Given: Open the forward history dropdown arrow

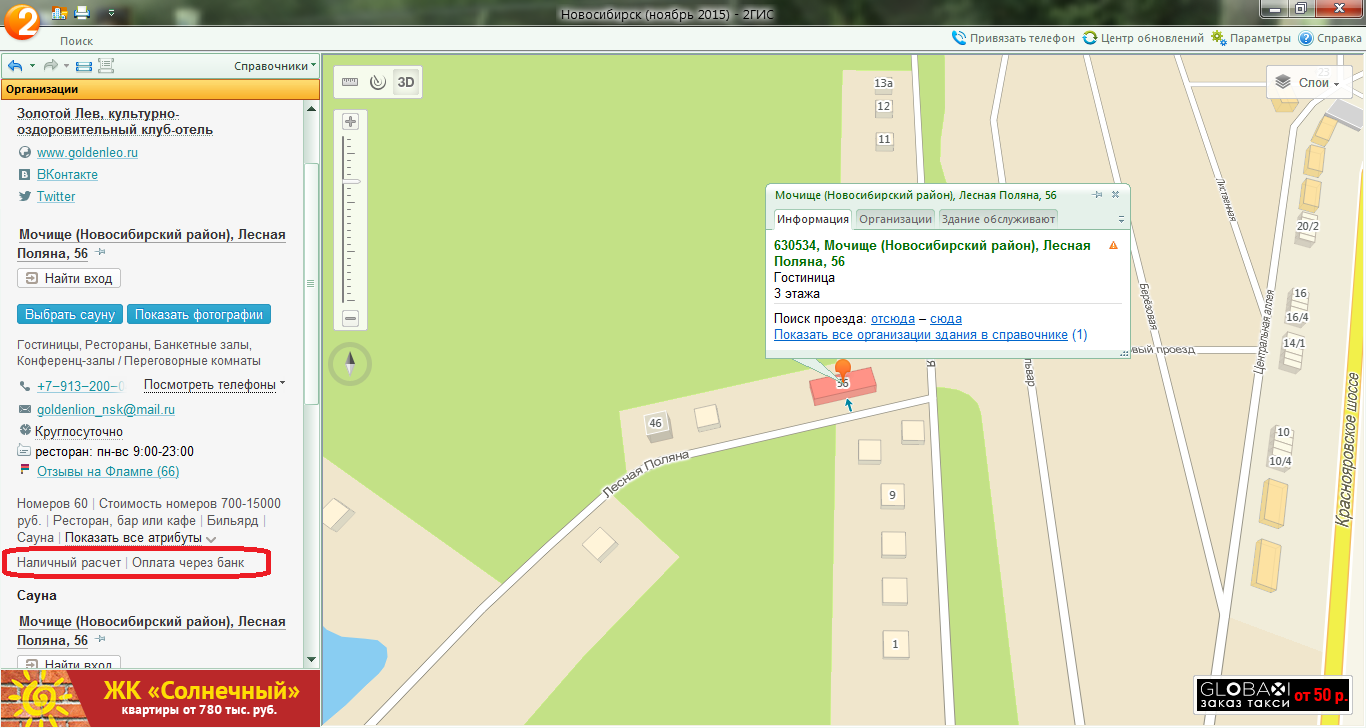Looking at the screenshot, I should pyautogui.click(x=66, y=66).
